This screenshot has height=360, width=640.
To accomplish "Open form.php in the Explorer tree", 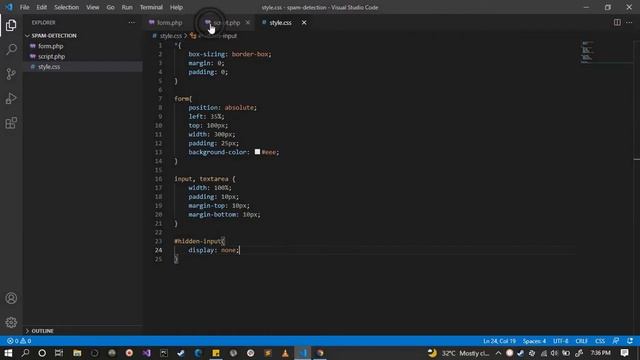I will point(51,46).
